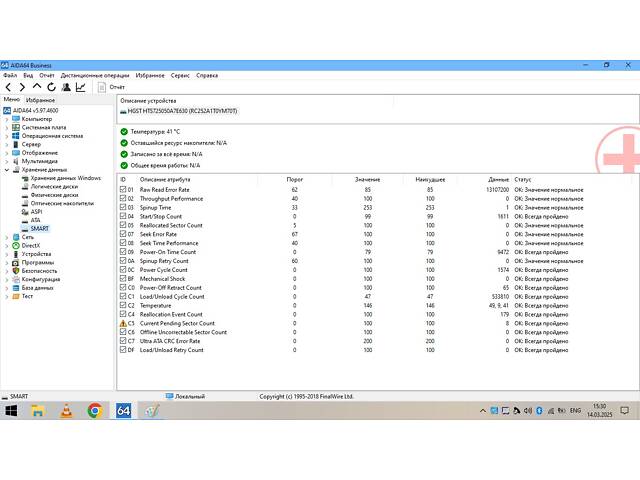Refresh the page with the Refresh icon
Screen dimensions: 640x480
tap(51, 87)
